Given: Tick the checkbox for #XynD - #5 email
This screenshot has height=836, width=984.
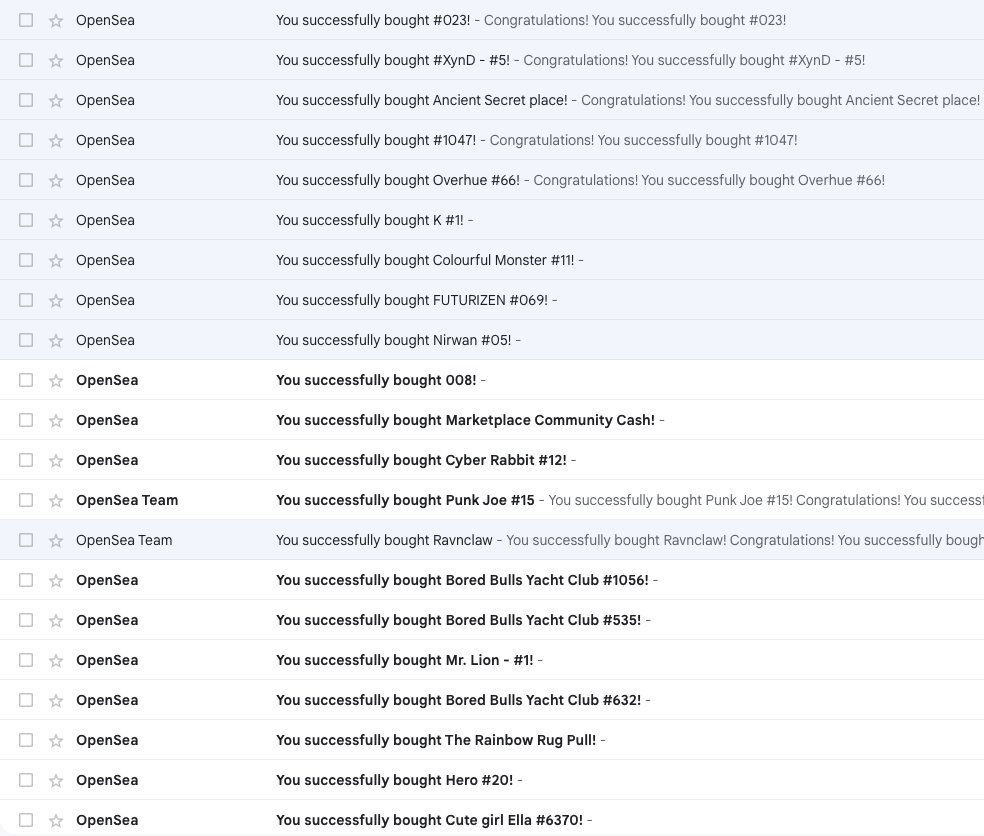Looking at the screenshot, I should click(x=26, y=60).
